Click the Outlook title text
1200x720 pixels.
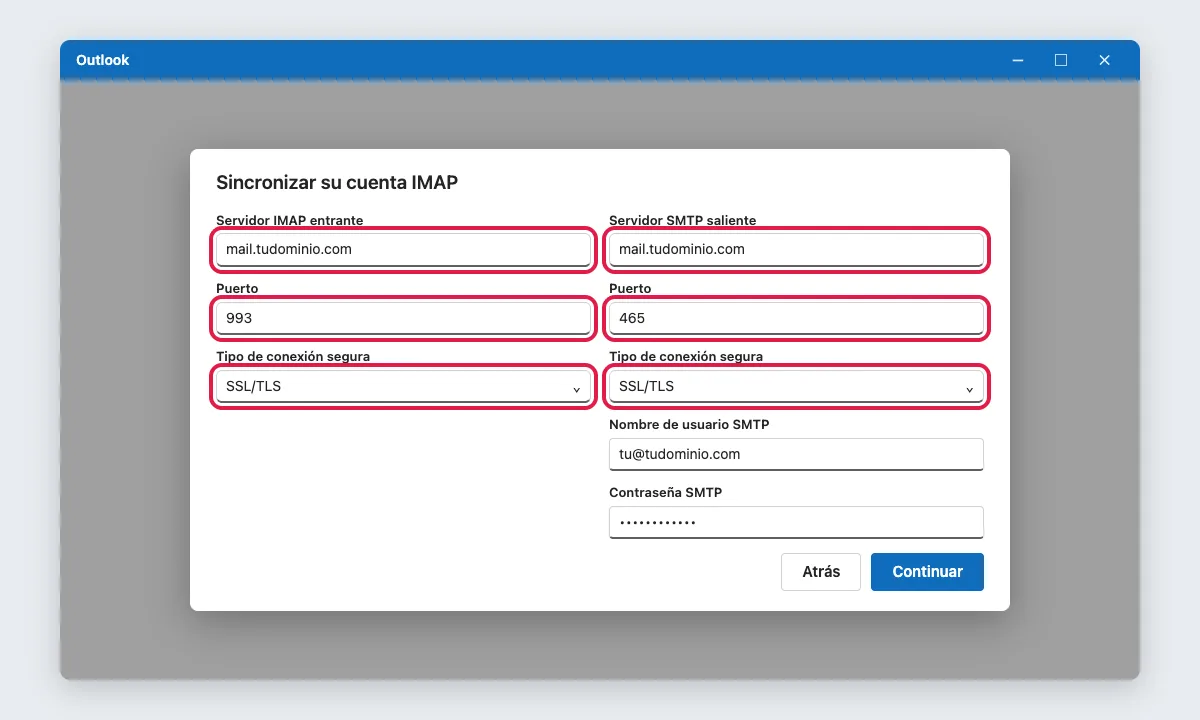coord(103,60)
